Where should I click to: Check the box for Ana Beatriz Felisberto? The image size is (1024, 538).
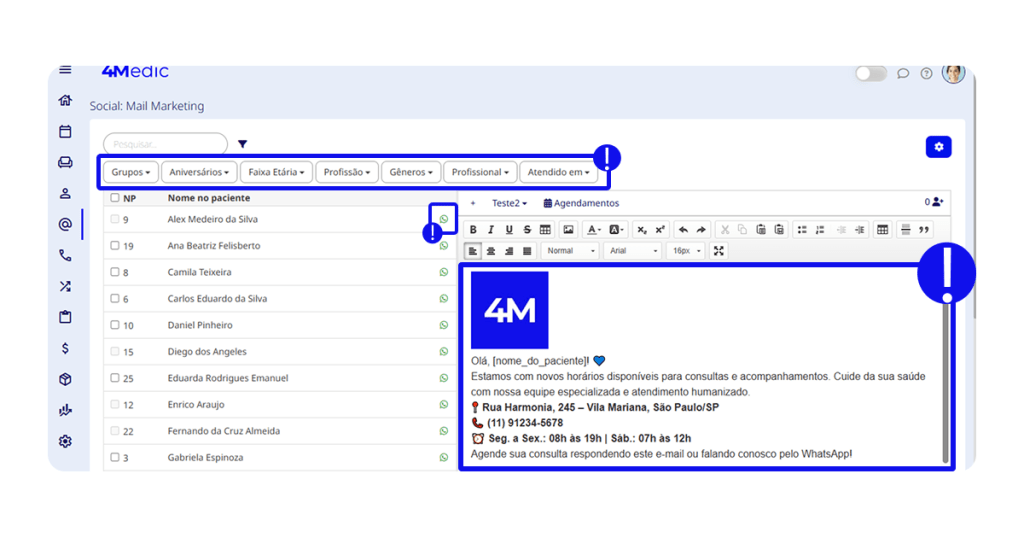[115, 246]
